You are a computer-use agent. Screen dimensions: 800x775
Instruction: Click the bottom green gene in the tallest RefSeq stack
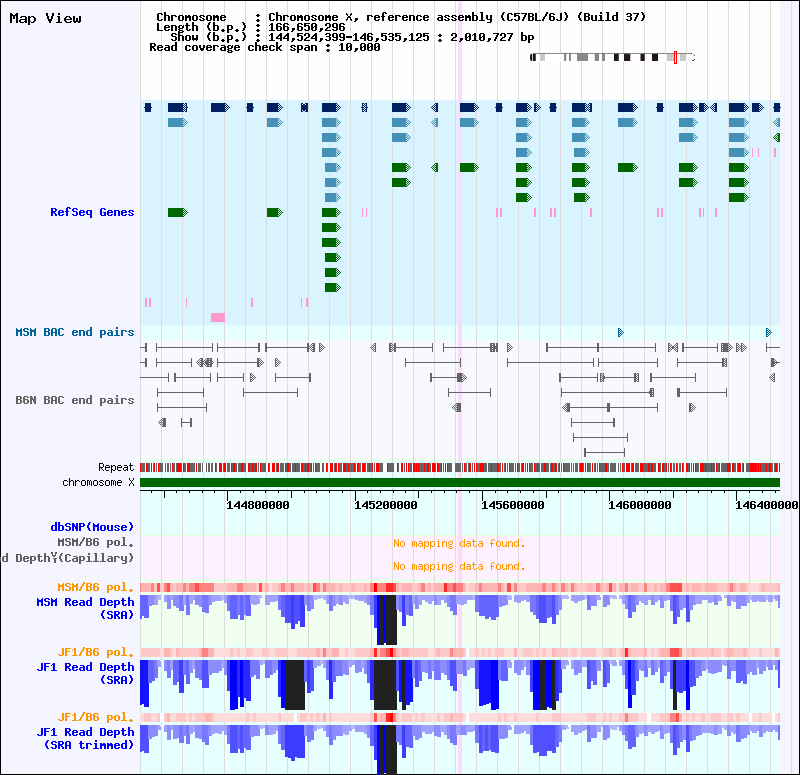(x=333, y=288)
